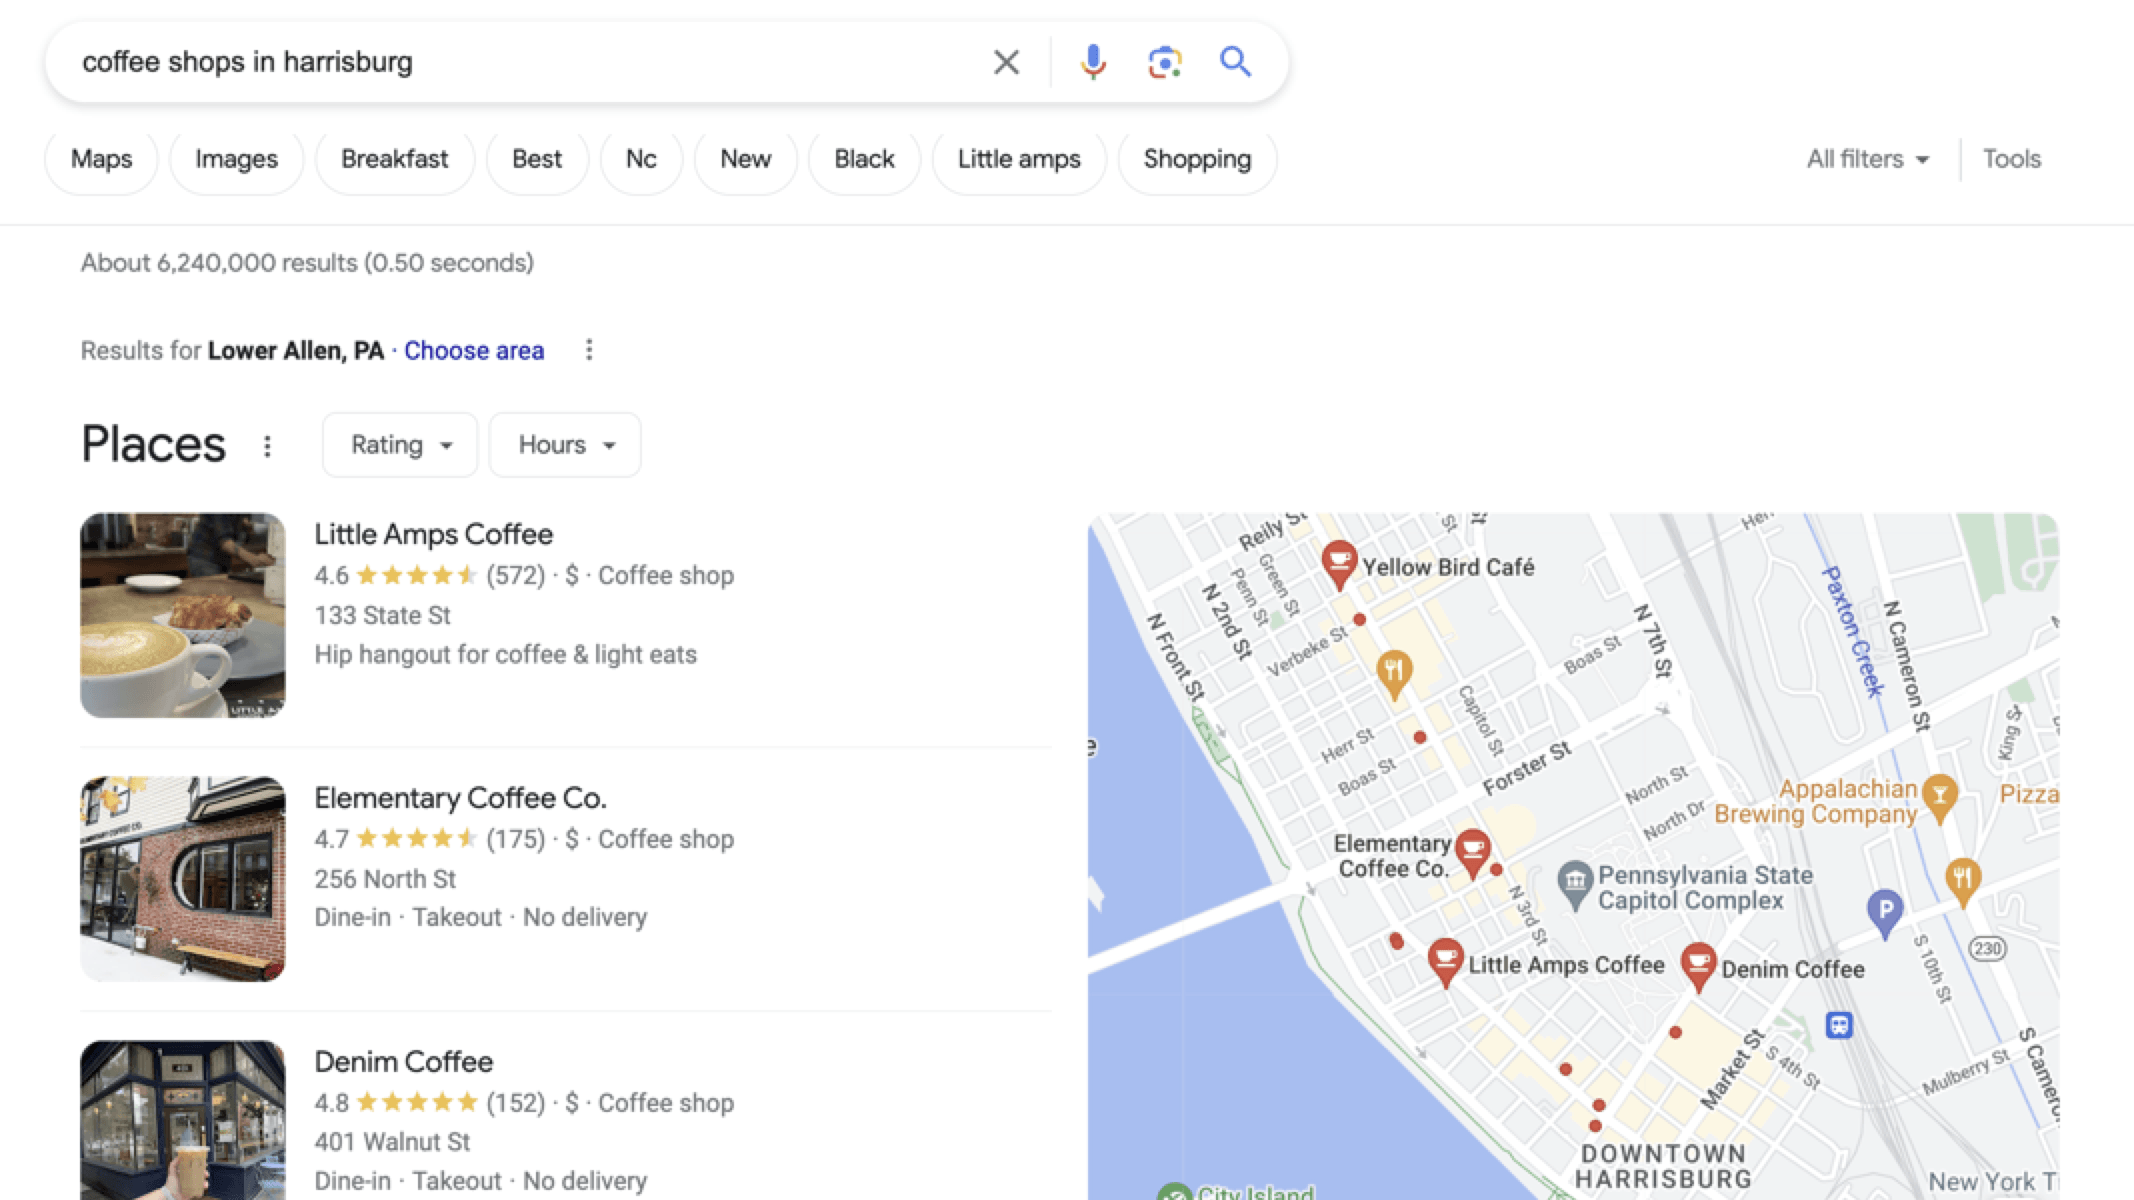Click the Paxton Creek label on map

click(x=1852, y=631)
